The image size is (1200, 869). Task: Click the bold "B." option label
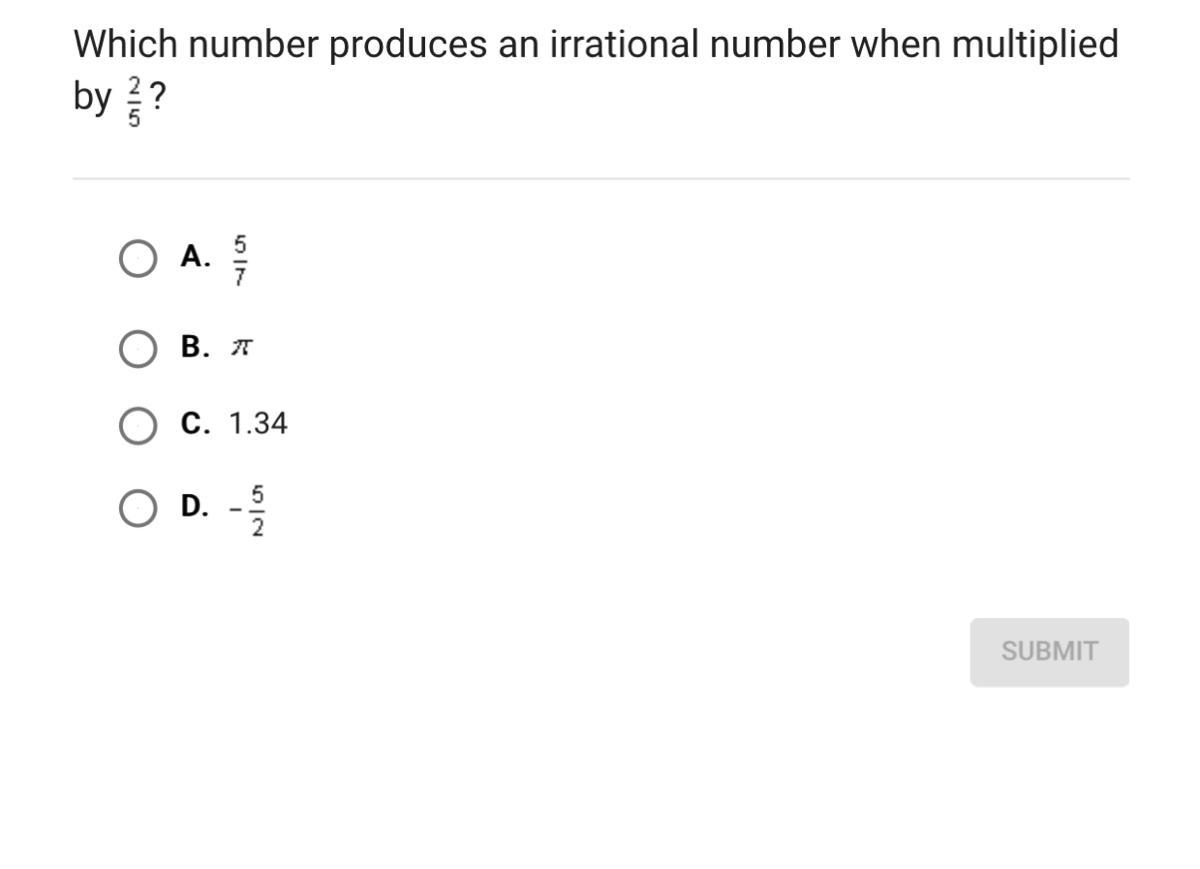195,348
